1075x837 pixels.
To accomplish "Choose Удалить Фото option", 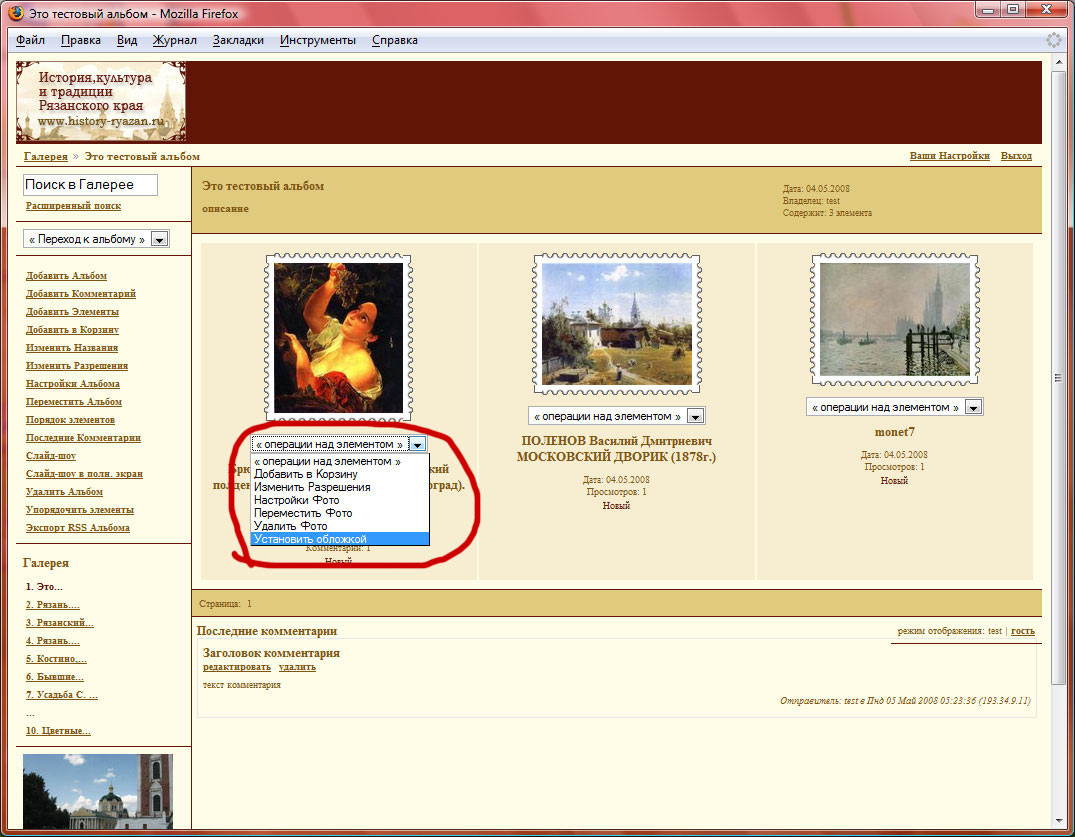I will (x=340, y=526).
